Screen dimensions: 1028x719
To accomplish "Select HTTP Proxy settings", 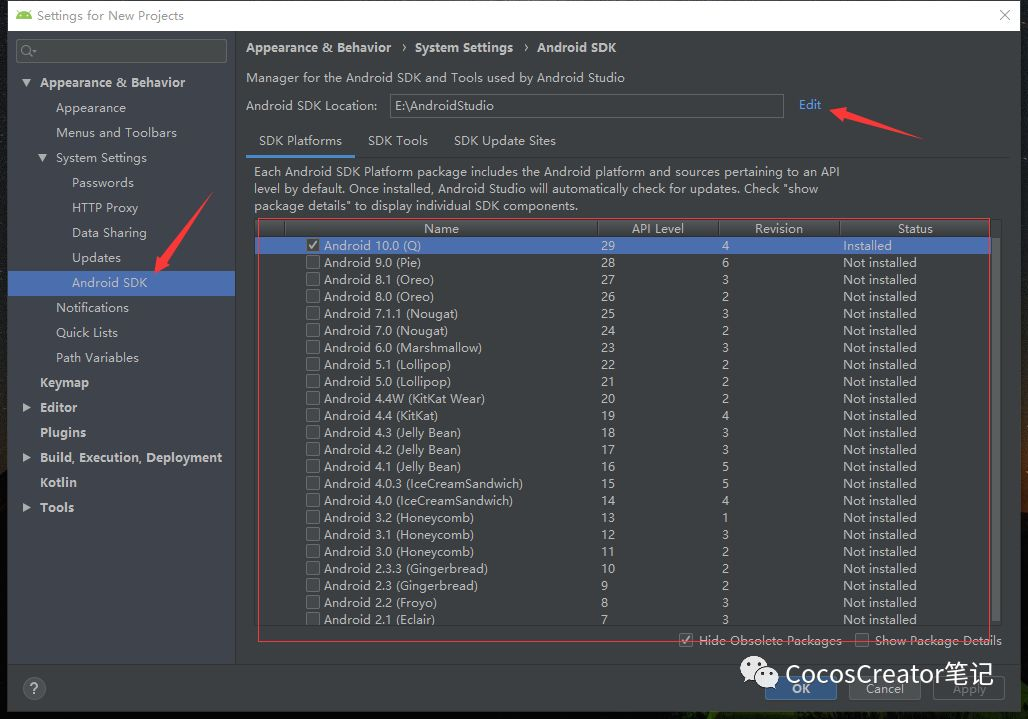I will (x=105, y=208).
